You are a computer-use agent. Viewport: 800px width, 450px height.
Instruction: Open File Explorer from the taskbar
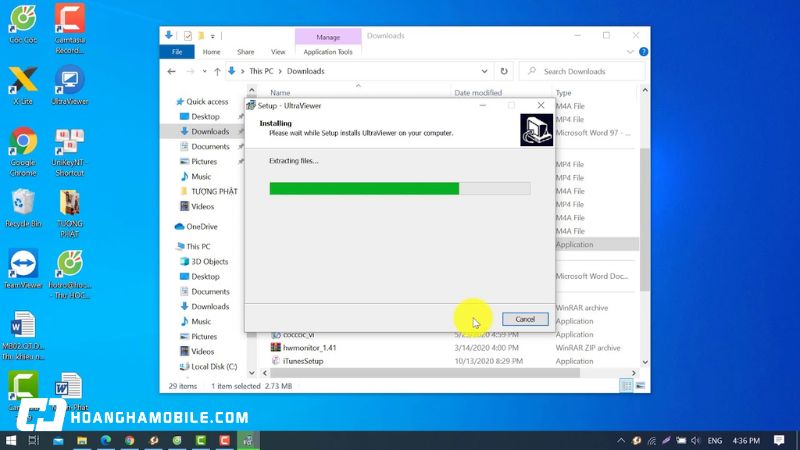[x=82, y=440]
